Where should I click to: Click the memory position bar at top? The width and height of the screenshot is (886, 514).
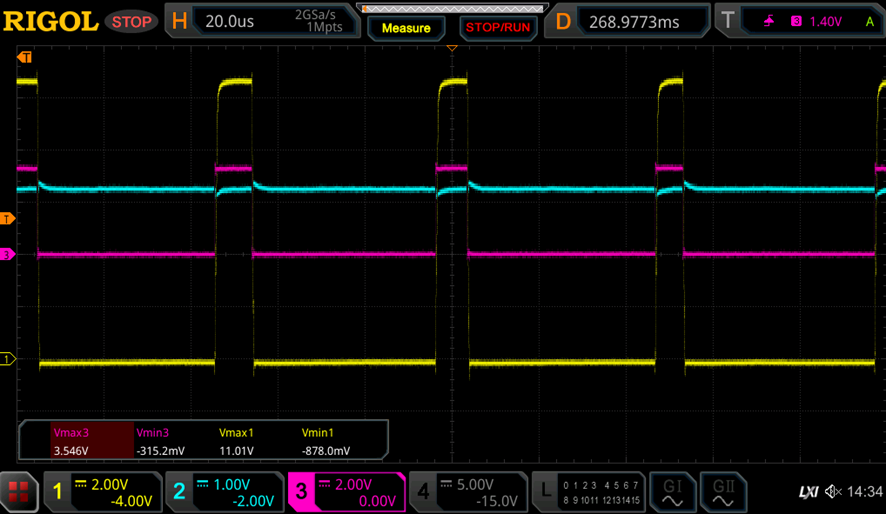tap(453, 8)
